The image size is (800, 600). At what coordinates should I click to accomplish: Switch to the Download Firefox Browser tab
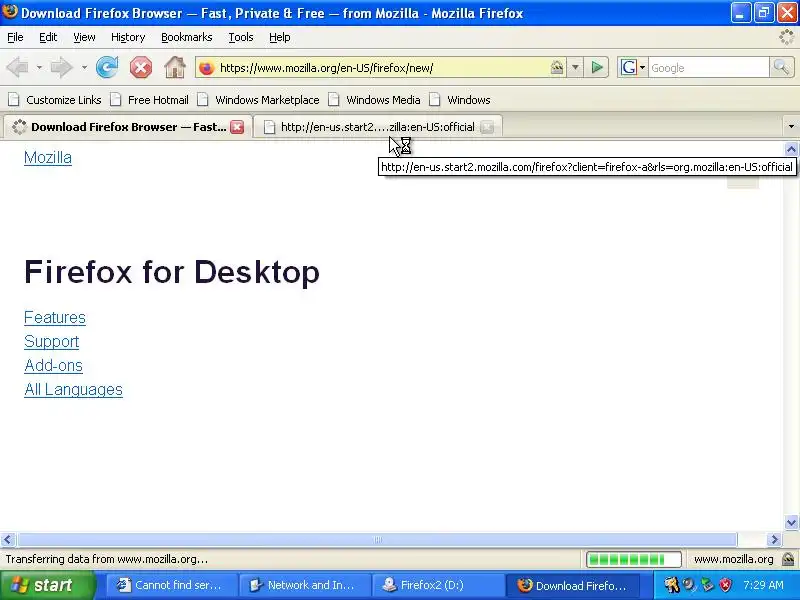tap(128, 127)
